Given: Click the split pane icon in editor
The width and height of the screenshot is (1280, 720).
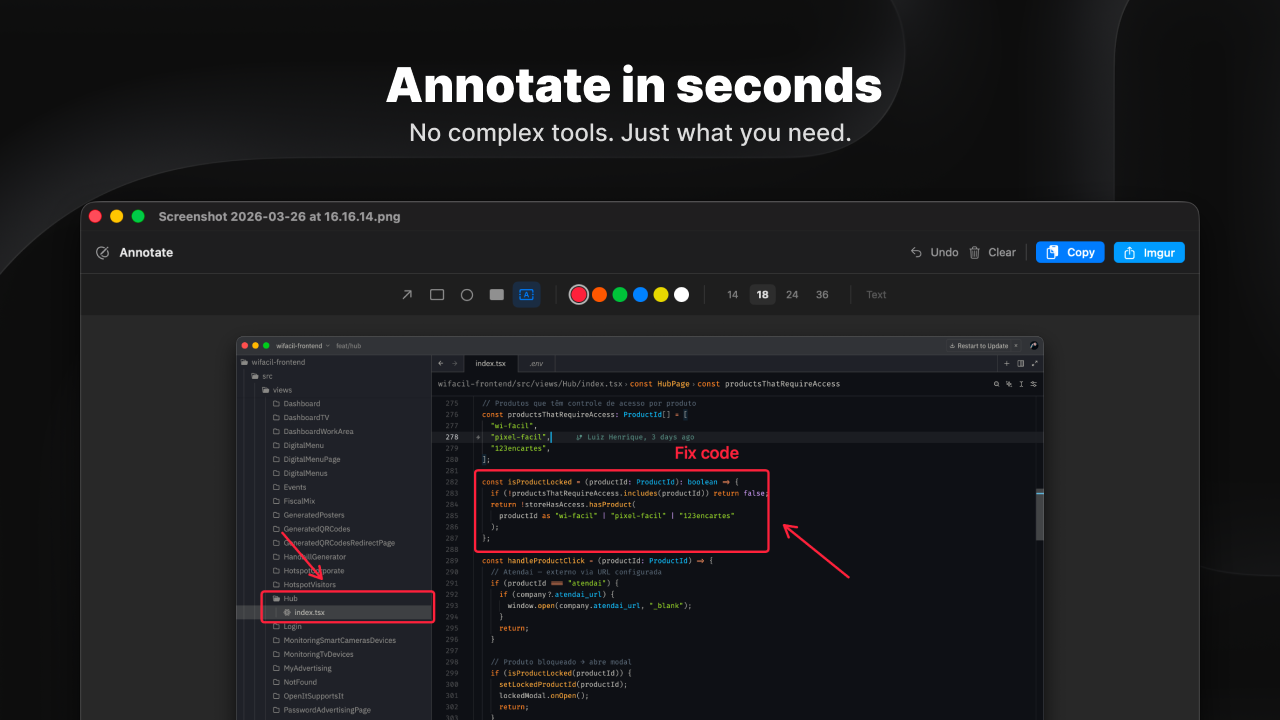Looking at the screenshot, I should click(x=1021, y=364).
